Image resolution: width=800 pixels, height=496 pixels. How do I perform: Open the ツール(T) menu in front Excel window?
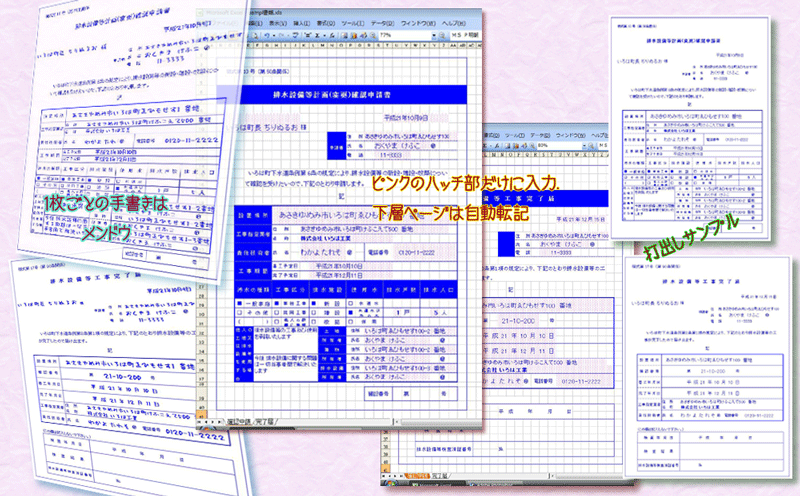point(353,23)
